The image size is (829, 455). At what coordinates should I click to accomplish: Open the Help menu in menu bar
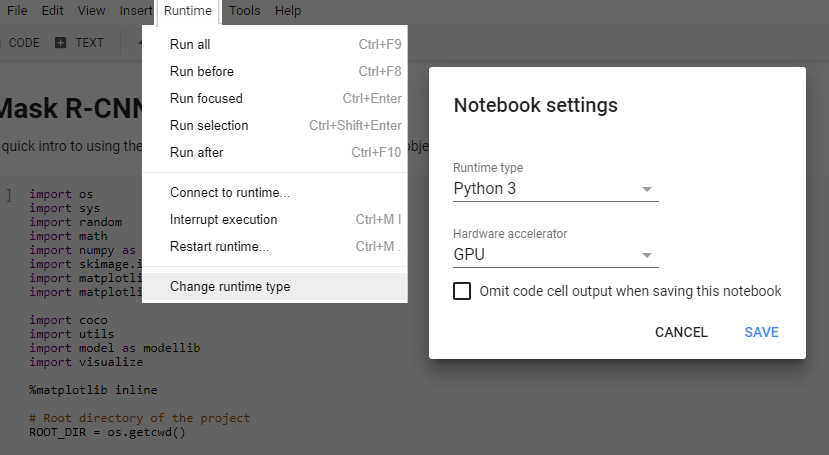coord(287,11)
